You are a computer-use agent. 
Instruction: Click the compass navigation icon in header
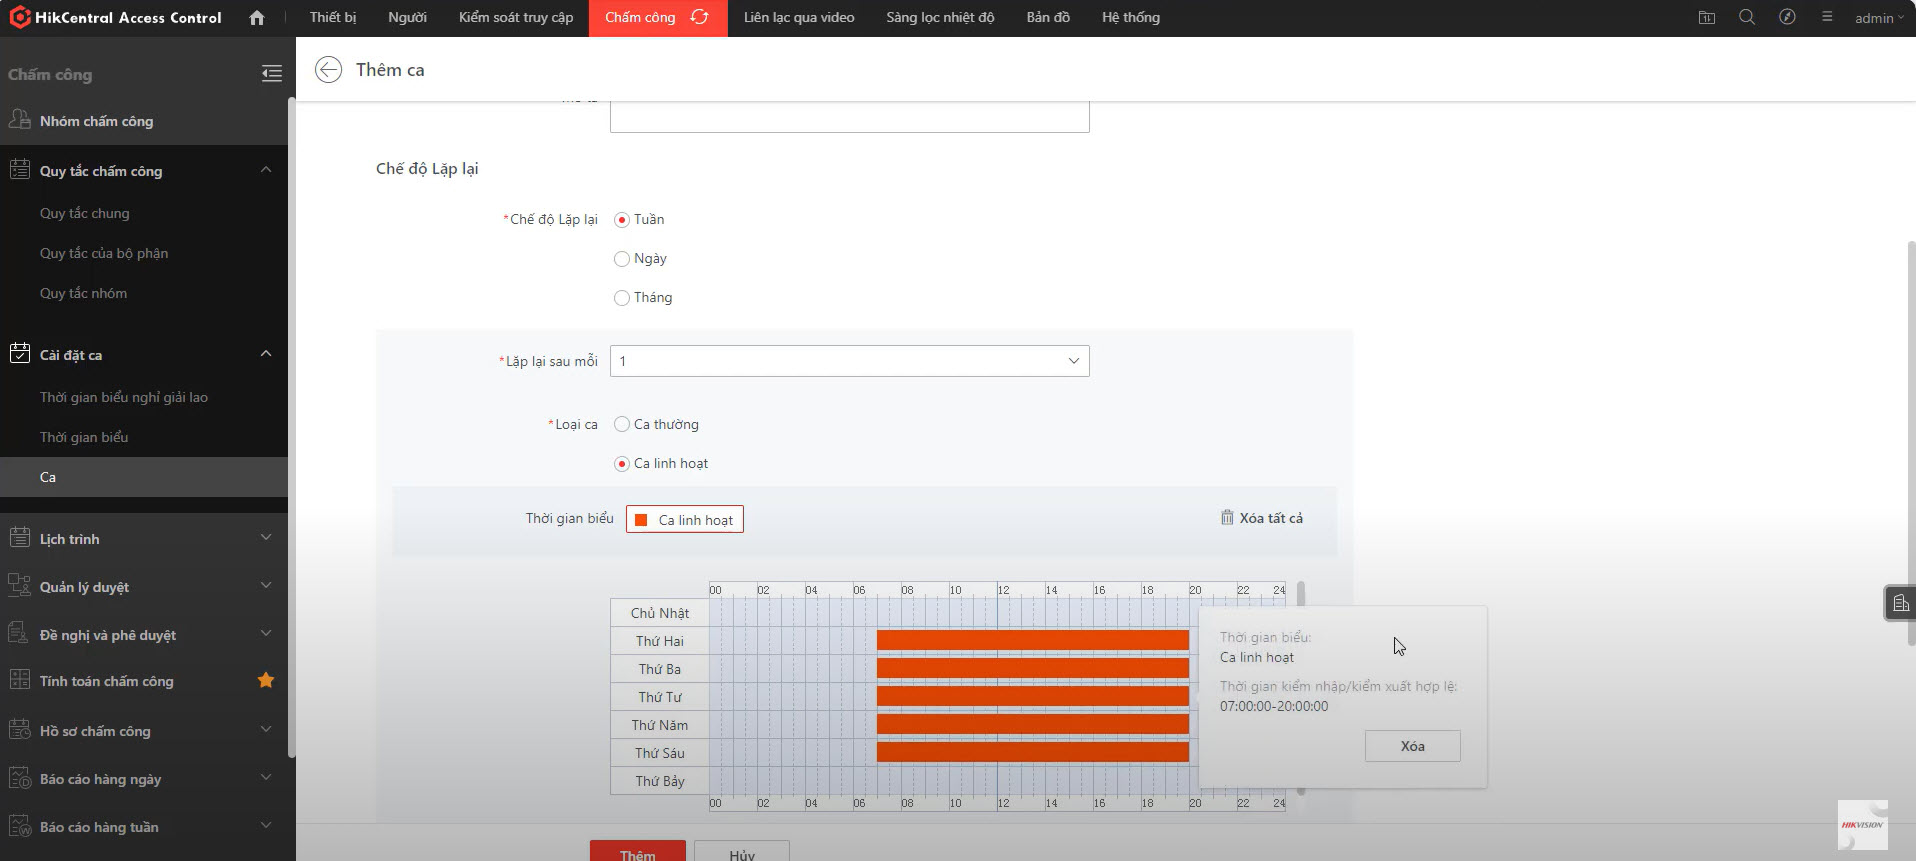[1787, 18]
